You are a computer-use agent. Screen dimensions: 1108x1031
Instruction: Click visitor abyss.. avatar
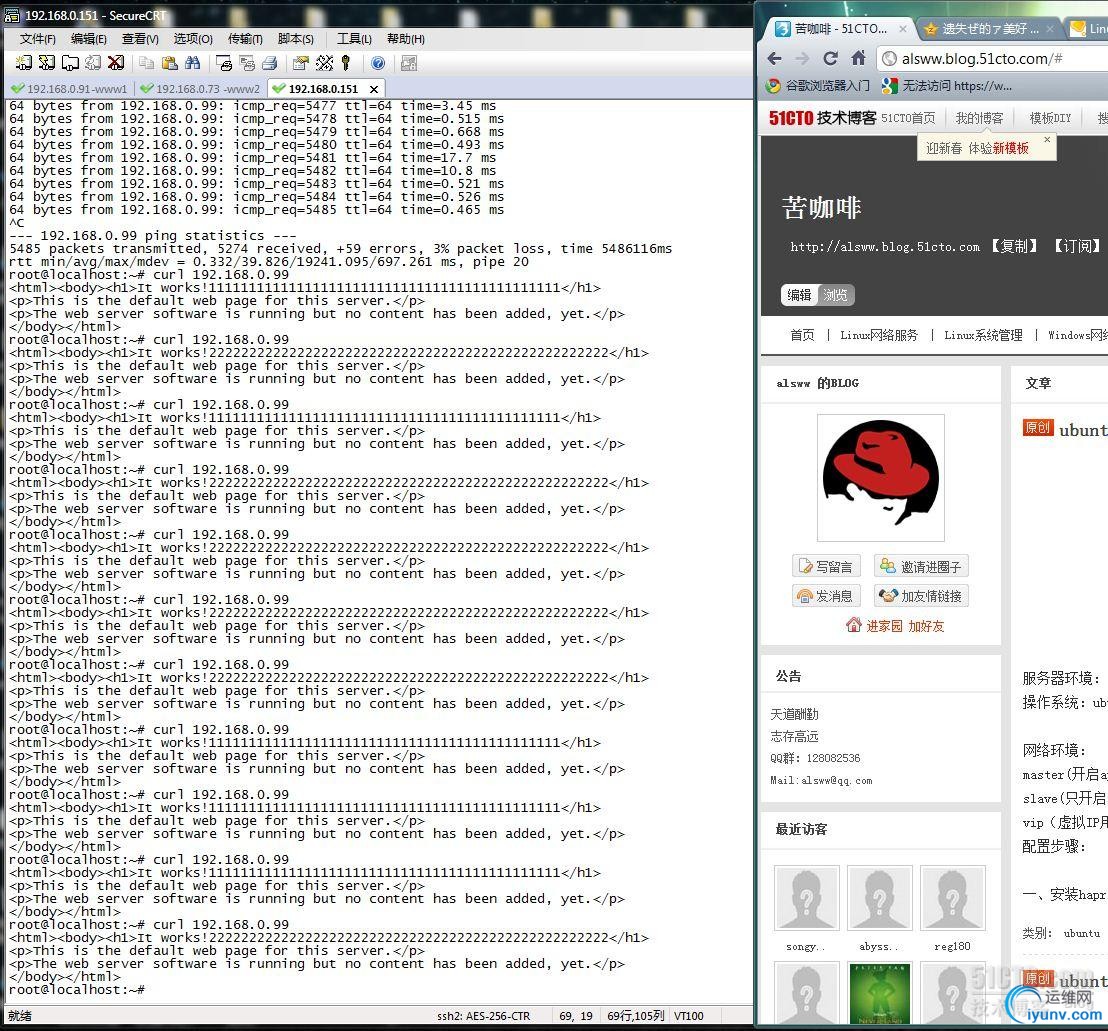pos(879,897)
